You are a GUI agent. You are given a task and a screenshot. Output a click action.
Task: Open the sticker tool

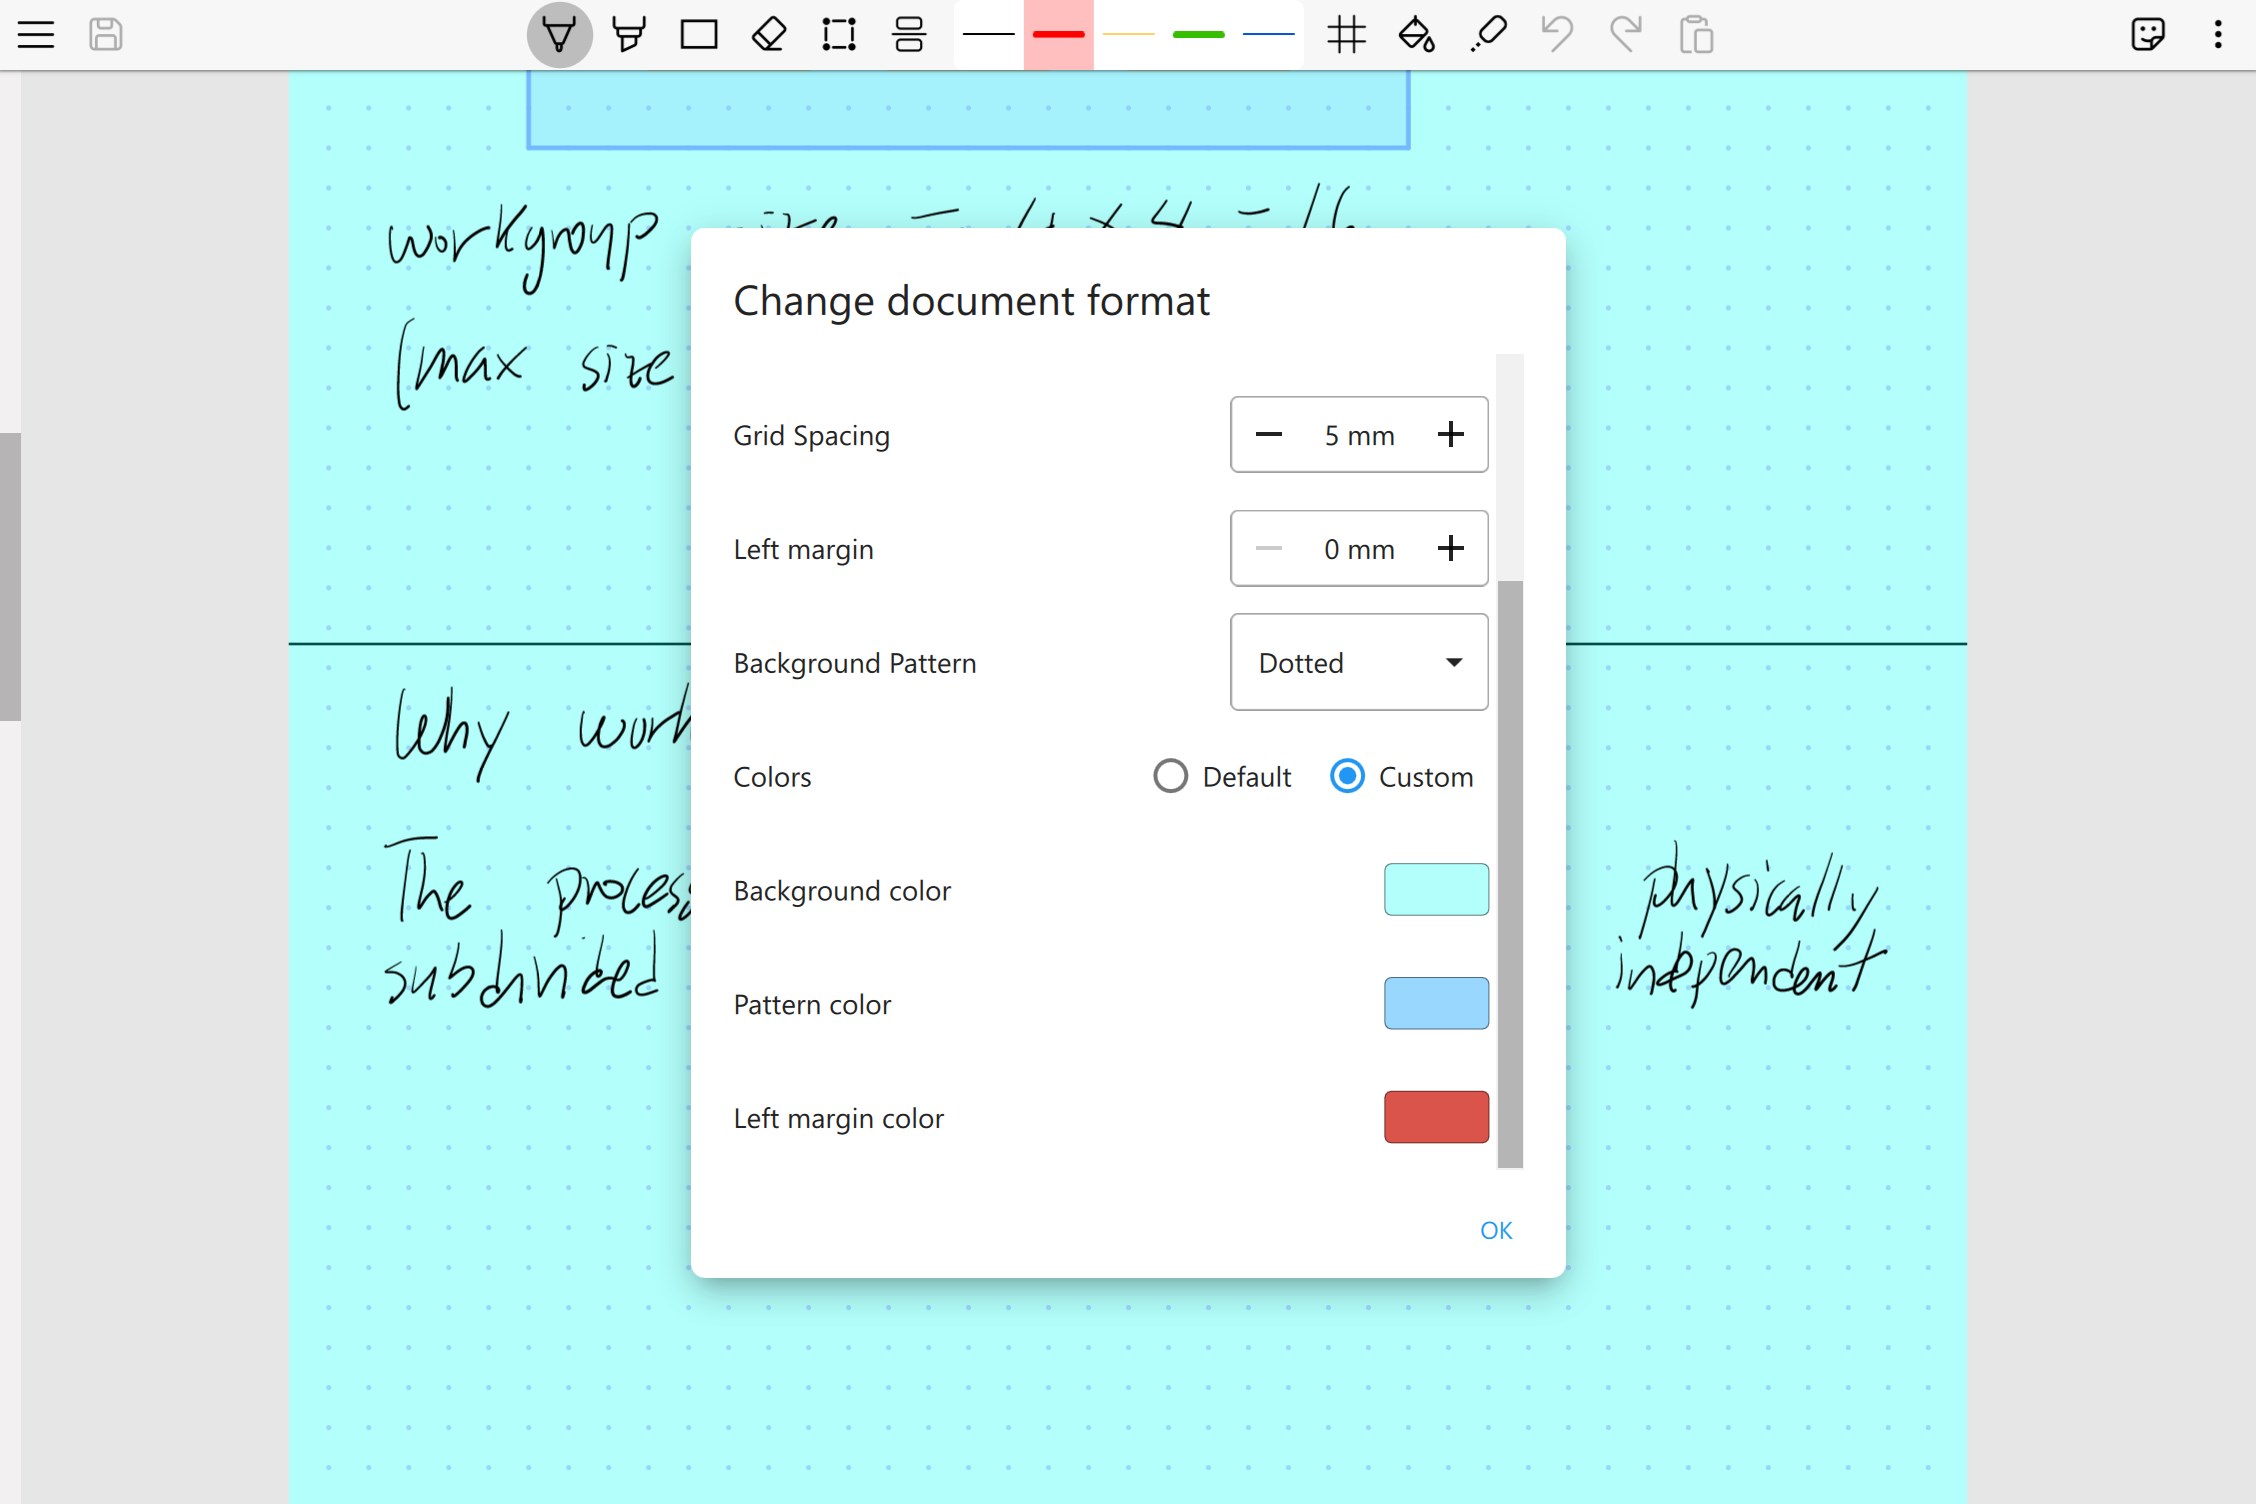2148,34
